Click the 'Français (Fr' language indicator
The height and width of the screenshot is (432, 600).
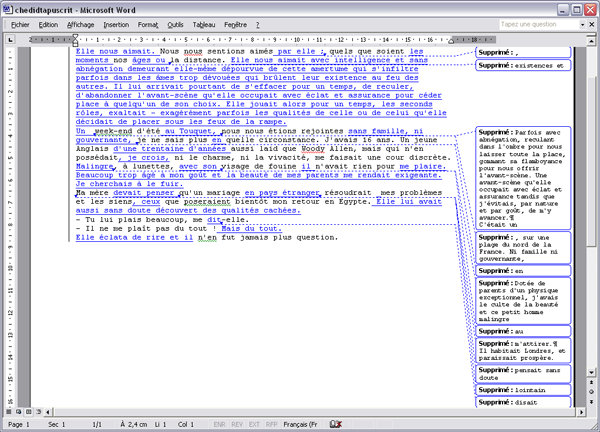pos(300,424)
